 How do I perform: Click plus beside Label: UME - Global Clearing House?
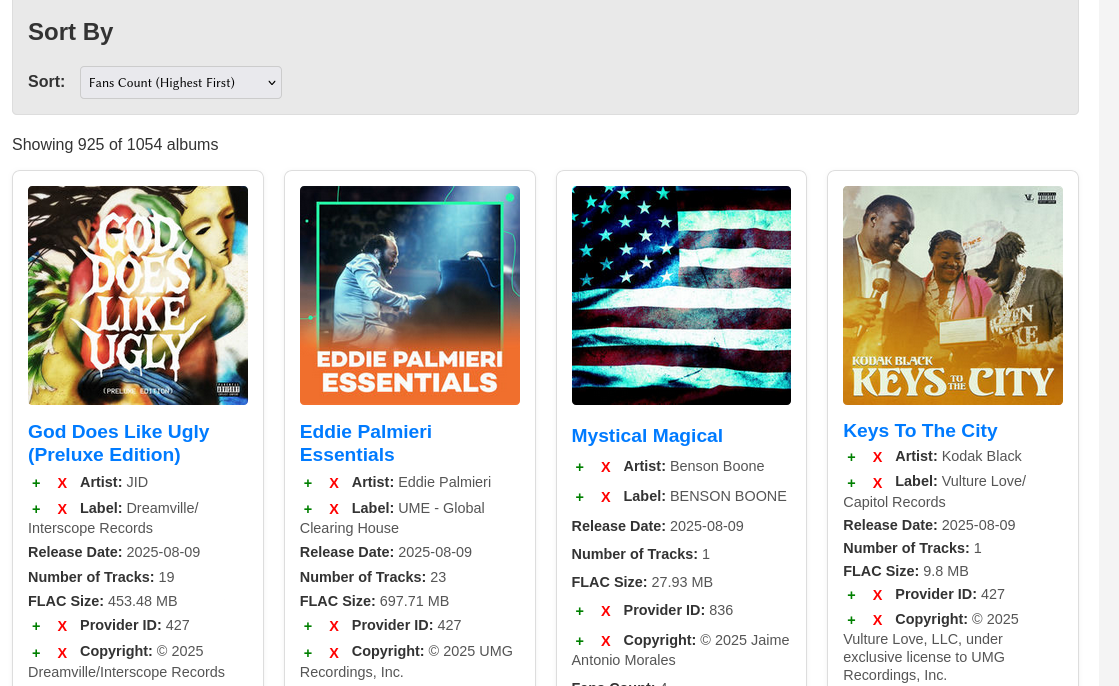(x=308, y=509)
